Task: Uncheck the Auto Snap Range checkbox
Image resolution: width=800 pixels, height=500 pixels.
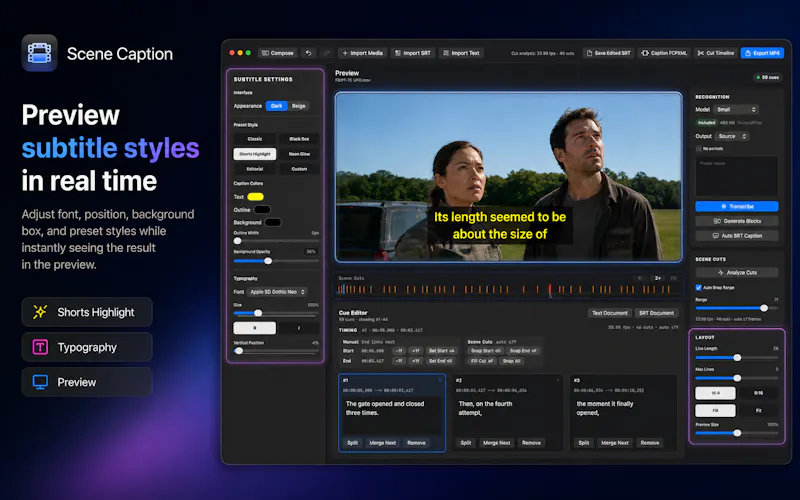Action: [698, 287]
